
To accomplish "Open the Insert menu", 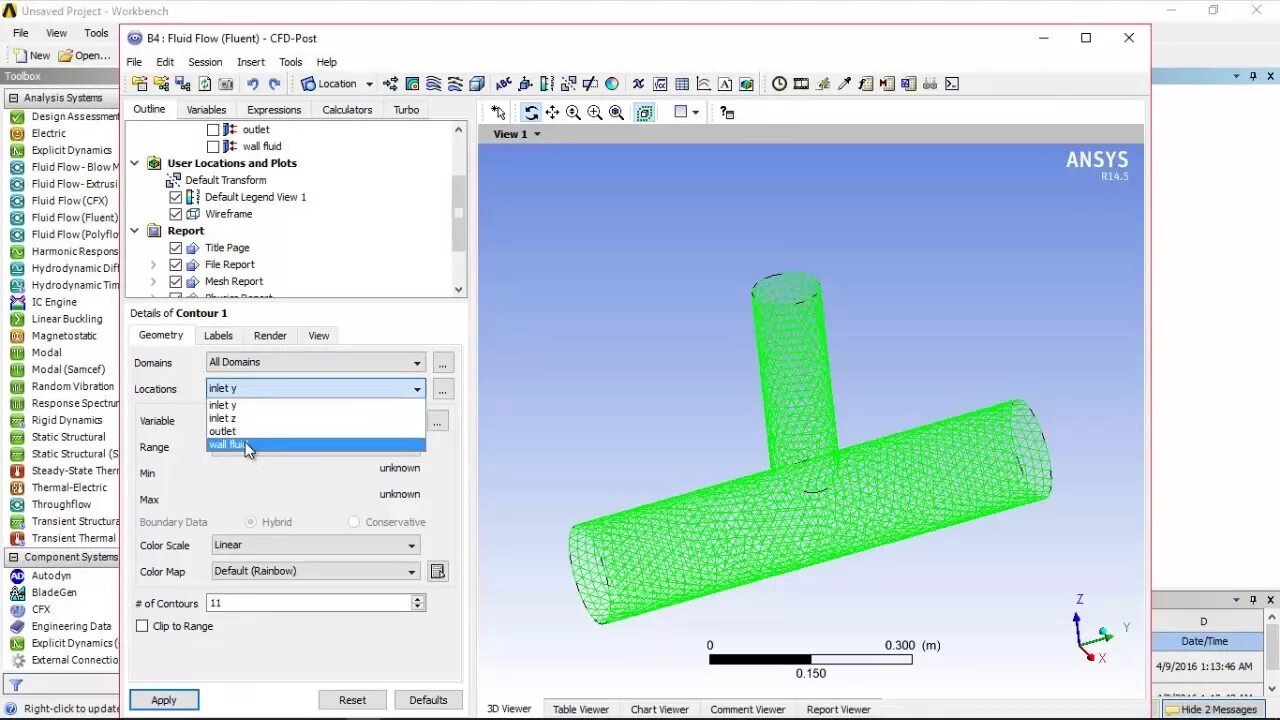I will (x=251, y=62).
